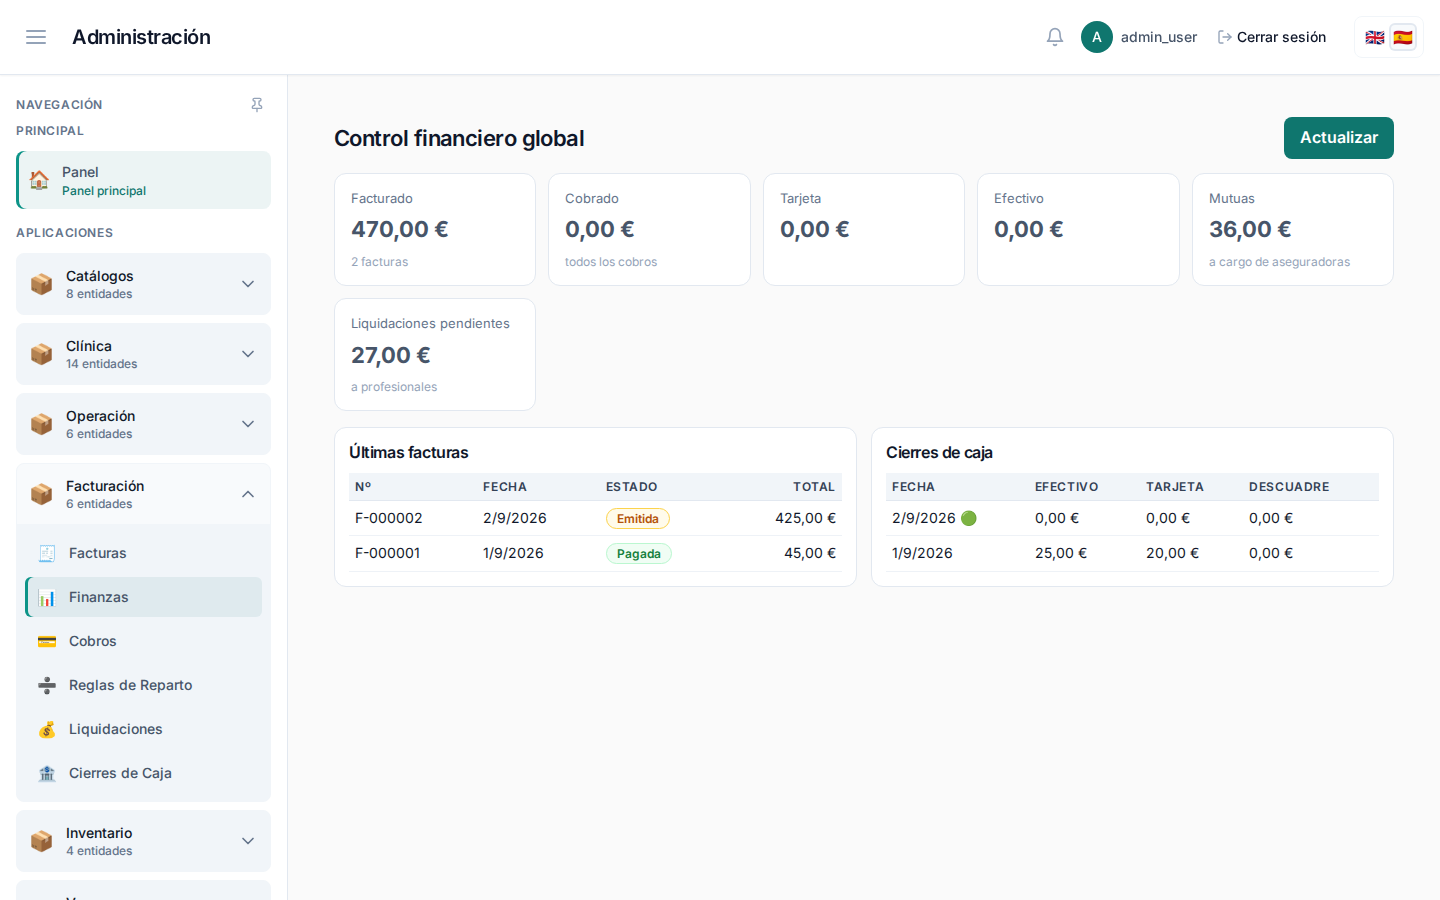The image size is (1440, 900).
Task: Click the Finanzas chart icon
Action: click(47, 597)
